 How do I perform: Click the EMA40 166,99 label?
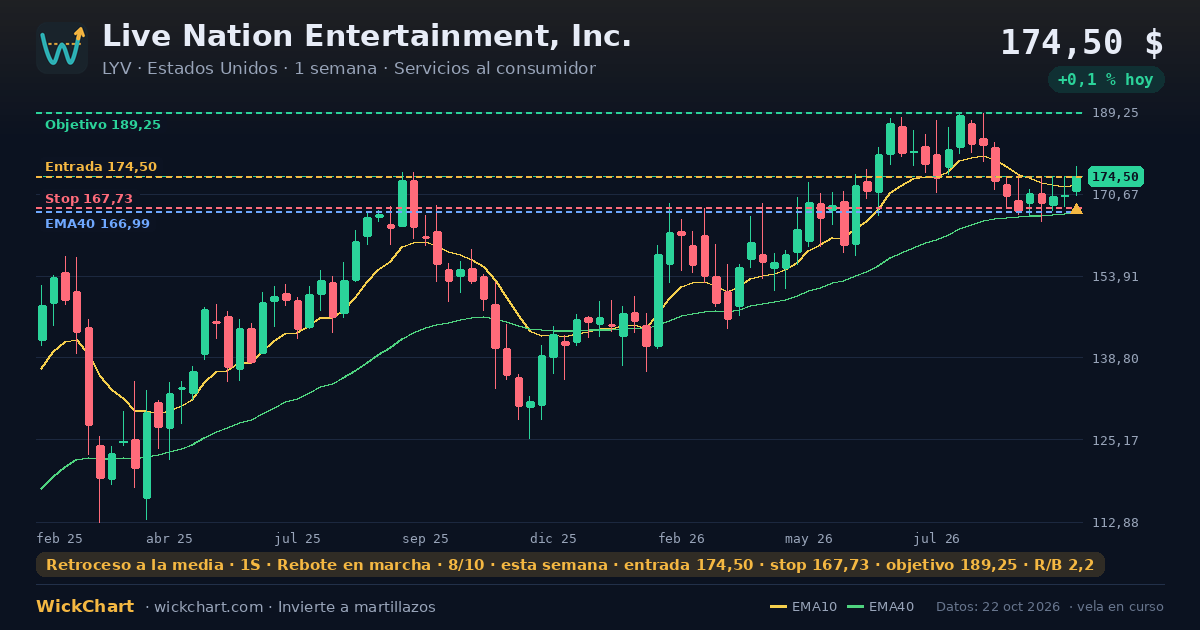click(97, 224)
